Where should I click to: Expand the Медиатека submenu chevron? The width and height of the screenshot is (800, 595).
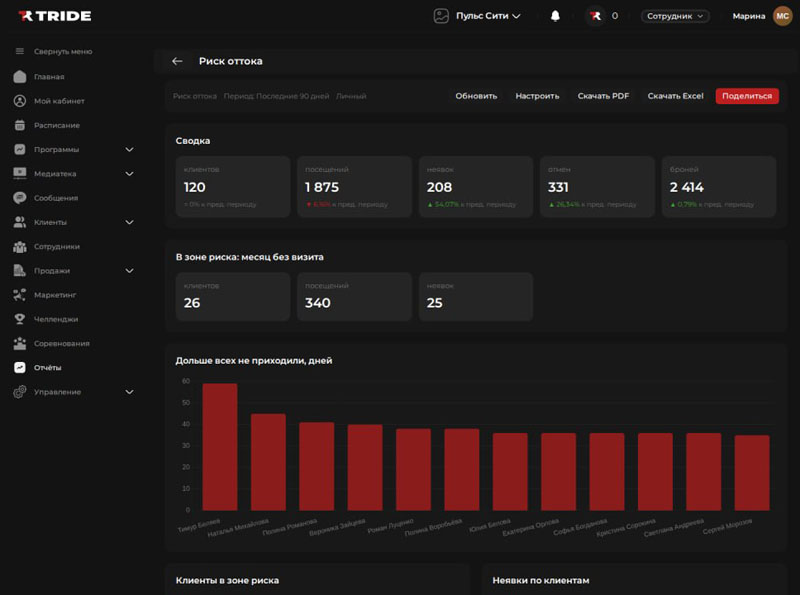[130, 173]
